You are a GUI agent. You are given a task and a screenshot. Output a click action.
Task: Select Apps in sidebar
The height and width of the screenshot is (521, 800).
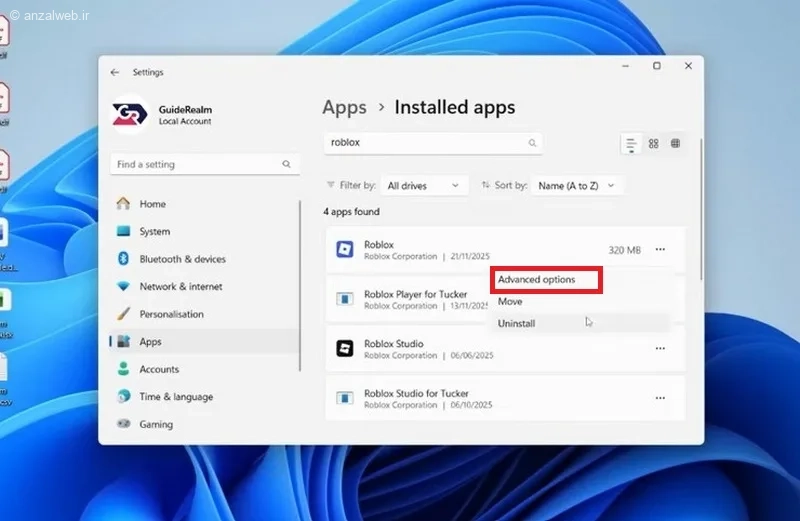click(x=204, y=341)
